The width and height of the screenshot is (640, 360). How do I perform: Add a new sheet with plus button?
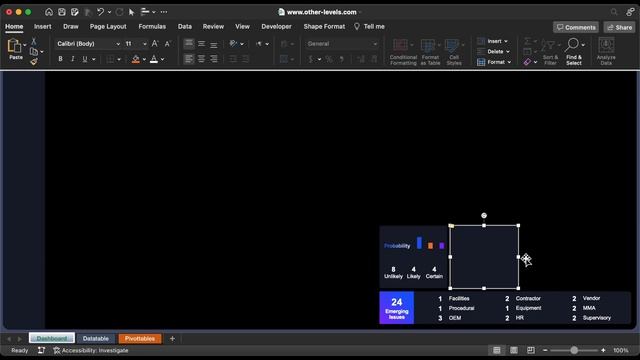click(172, 338)
